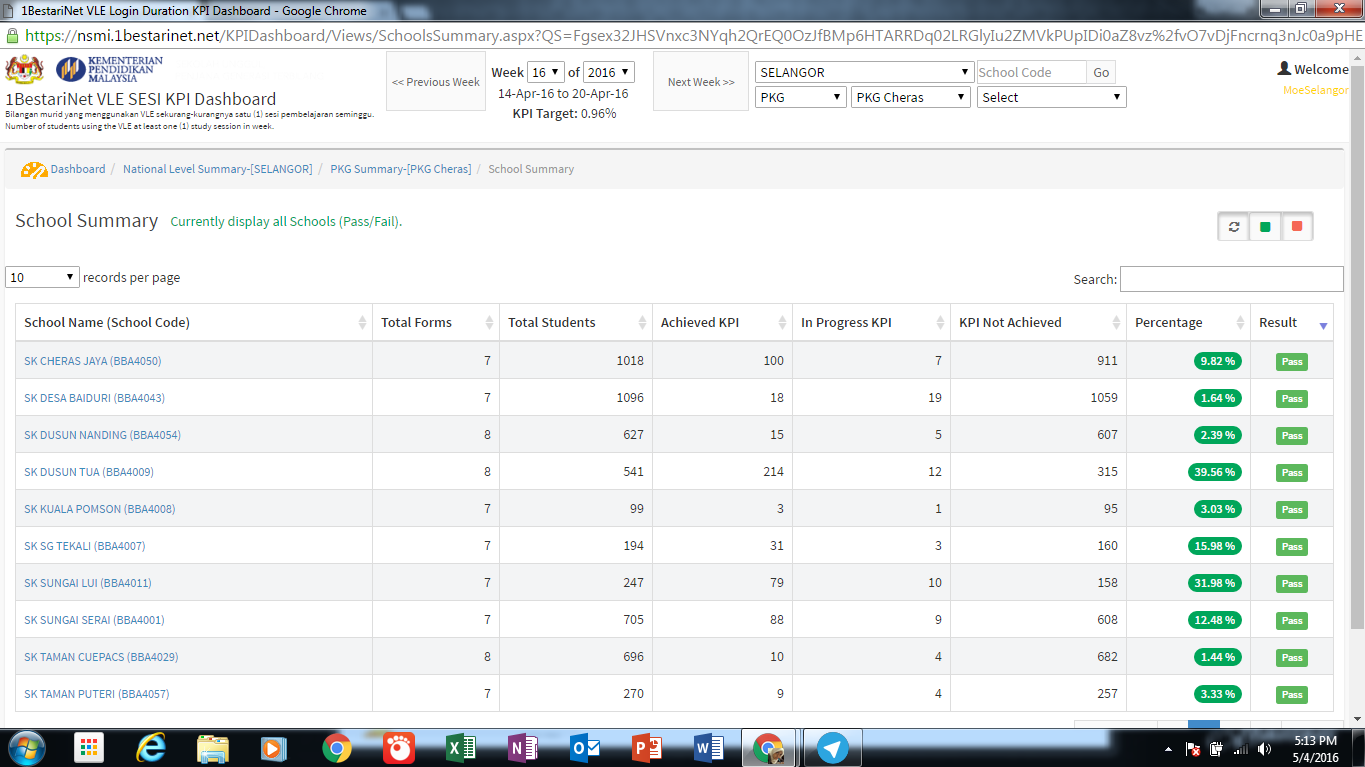Launch PowerPoint from the taskbar
This screenshot has width=1365, height=767.
(x=646, y=748)
